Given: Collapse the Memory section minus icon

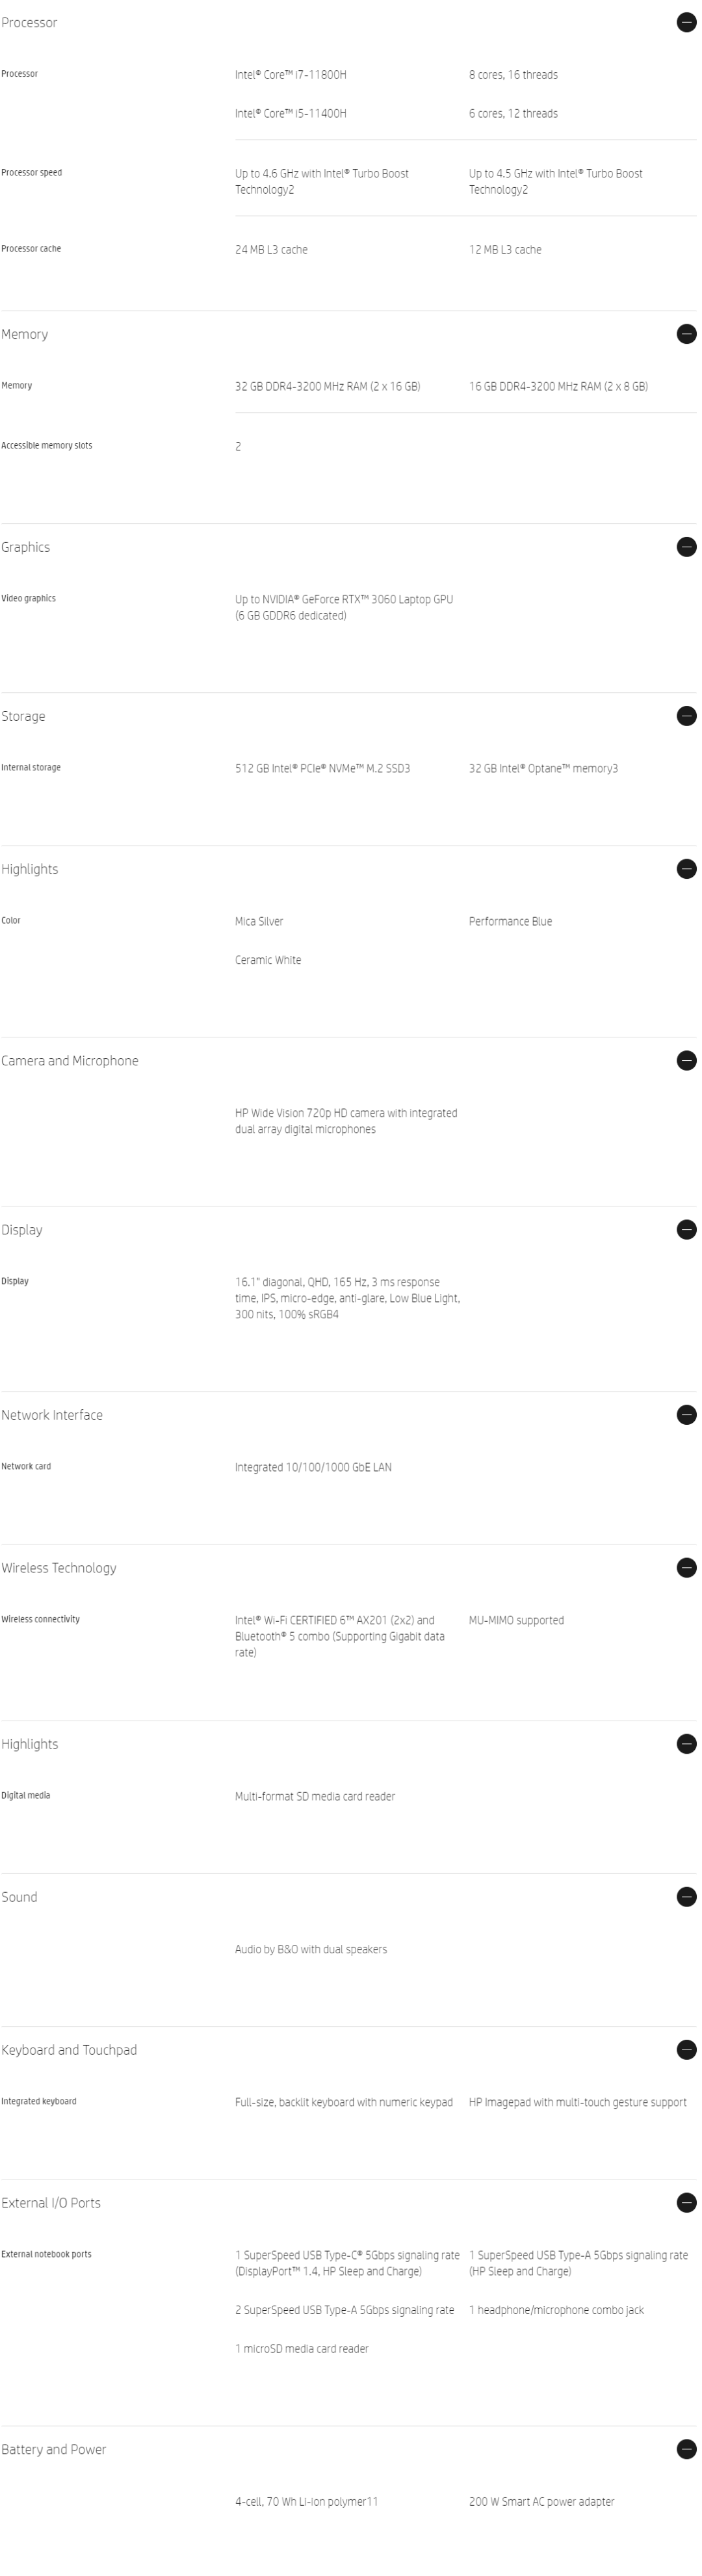Looking at the screenshot, I should (x=686, y=334).
